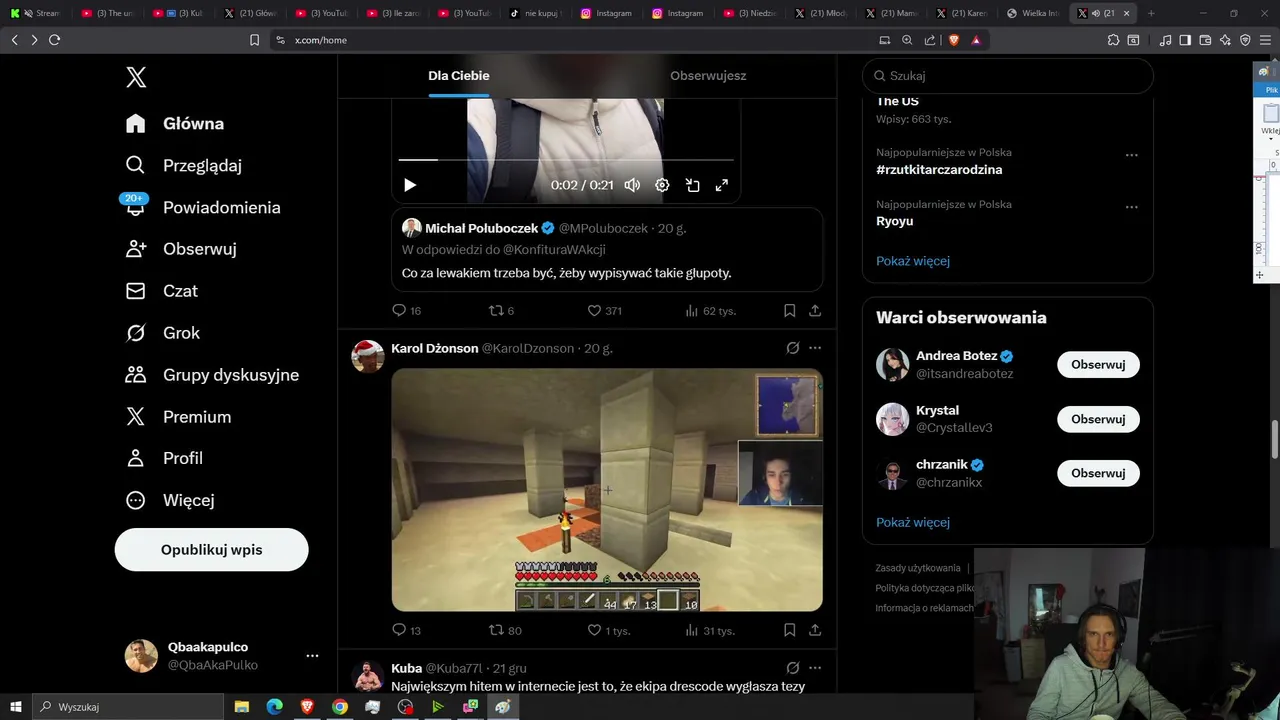Image resolution: width=1280 pixels, height=720 pixels.
Task: Switch to Obserwujesz tab
Action: (708, 76)
